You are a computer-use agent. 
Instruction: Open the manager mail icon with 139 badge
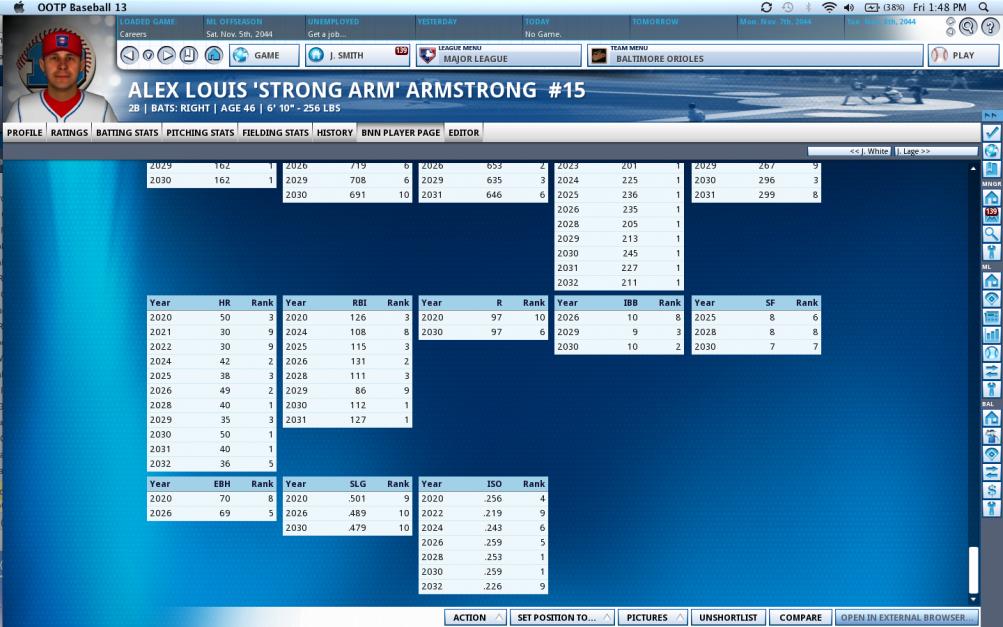tap(991, 215)
